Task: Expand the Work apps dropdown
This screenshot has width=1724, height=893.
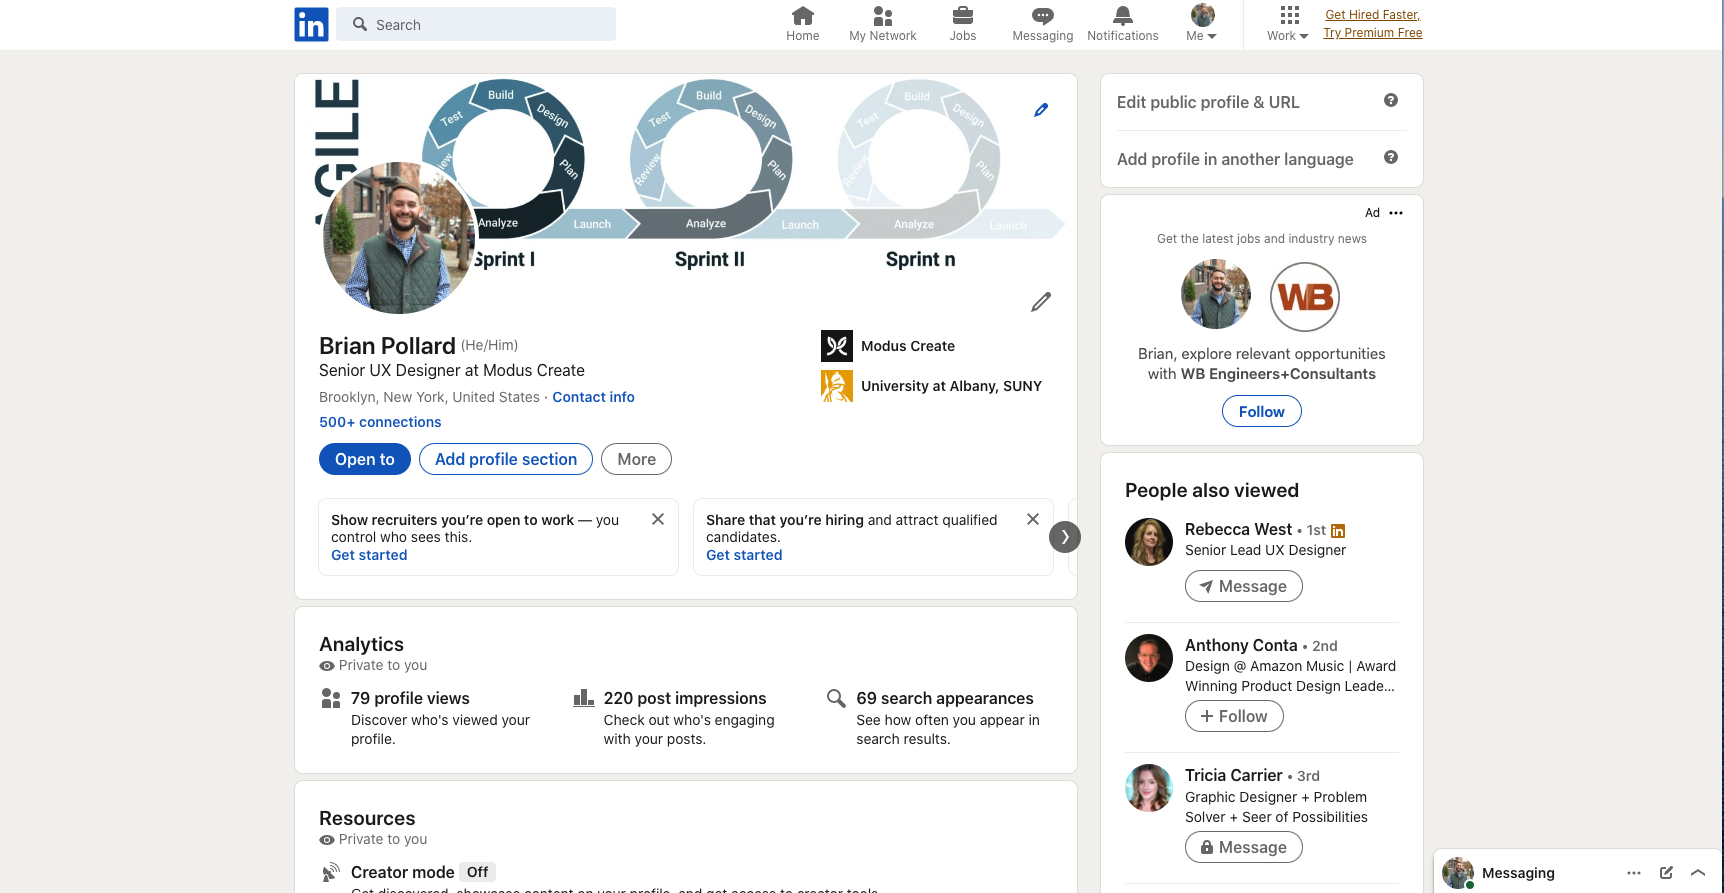Action: (x=1288, y=24)
